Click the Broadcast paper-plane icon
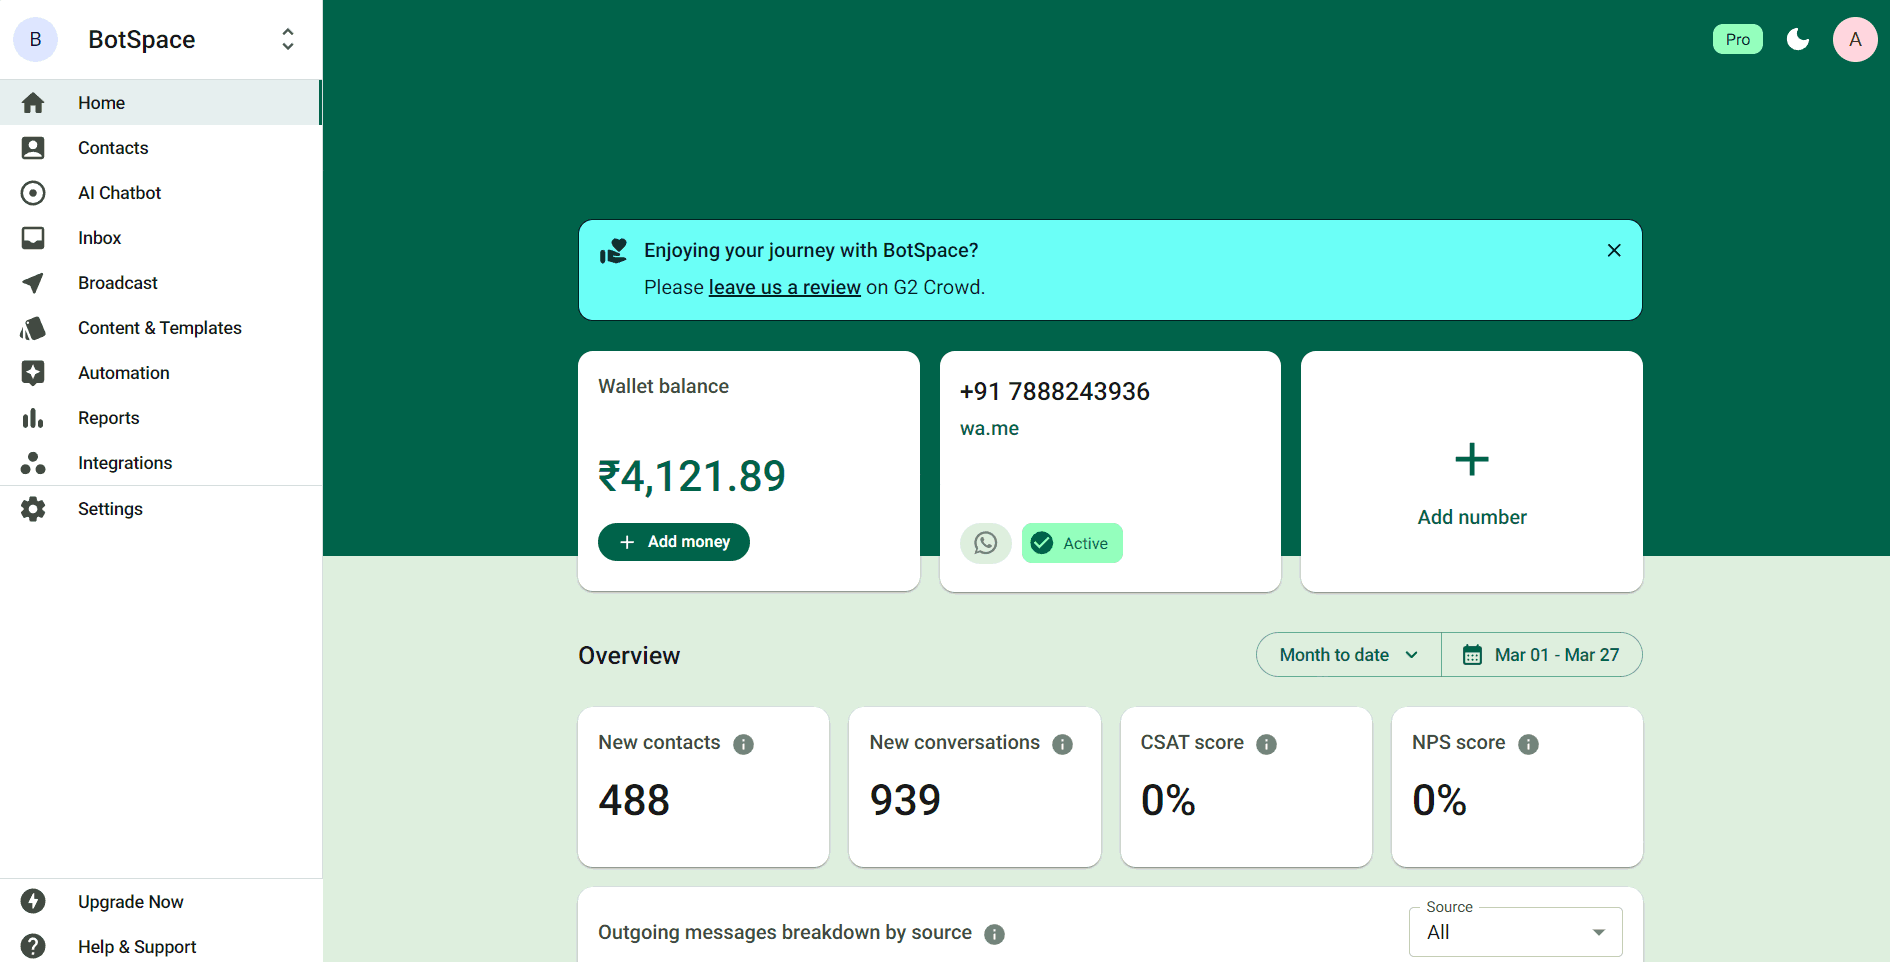1890x962 pixels. [33, 283]
